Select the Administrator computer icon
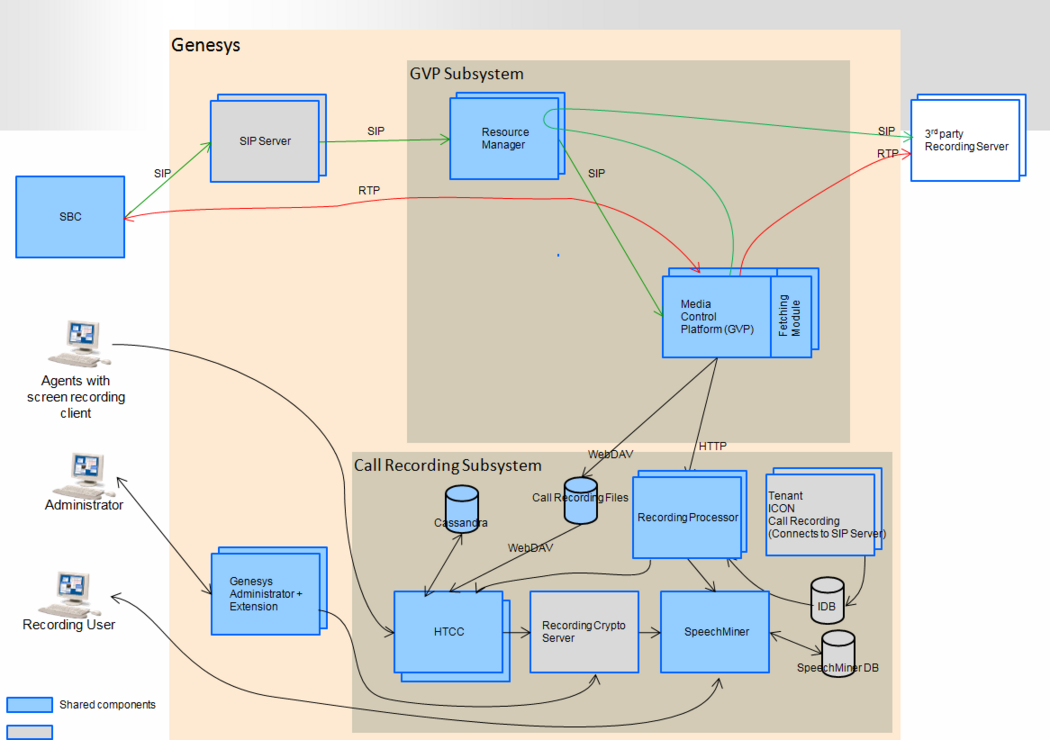Screen dimensions: 1050x740 pyautogui.click(x=83, y=474)
